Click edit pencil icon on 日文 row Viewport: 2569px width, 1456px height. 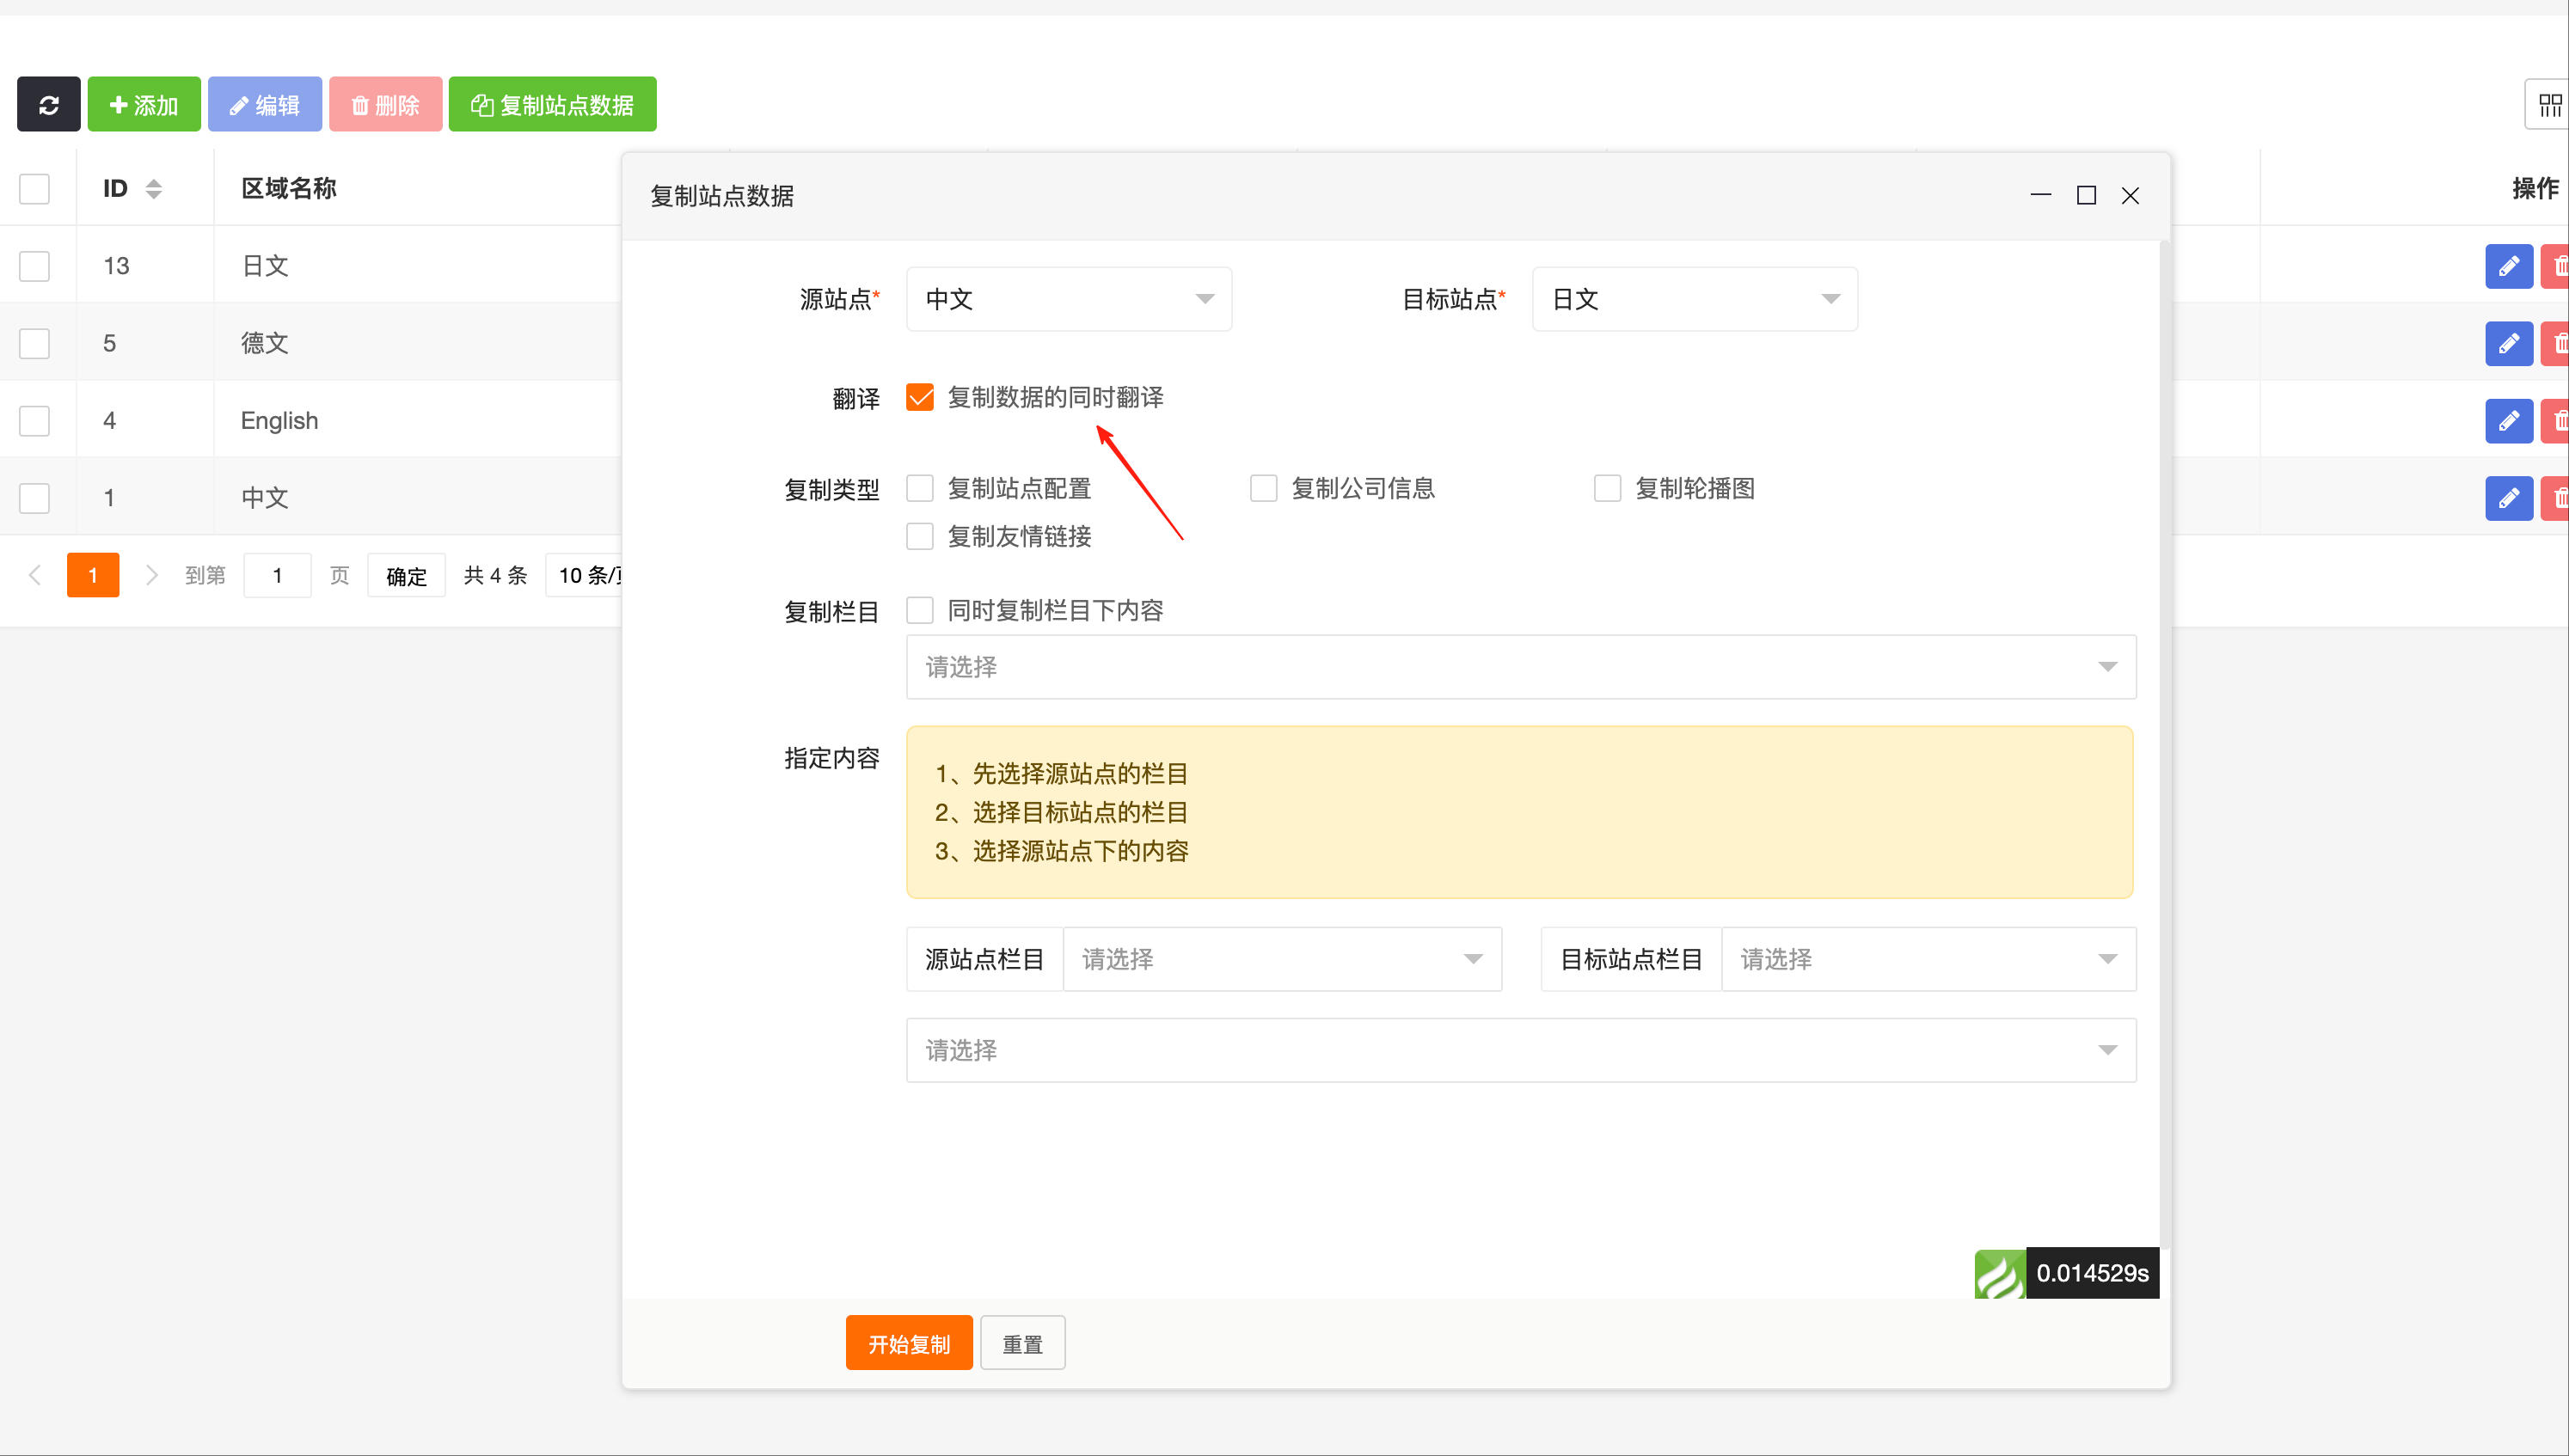(2509, 266)
